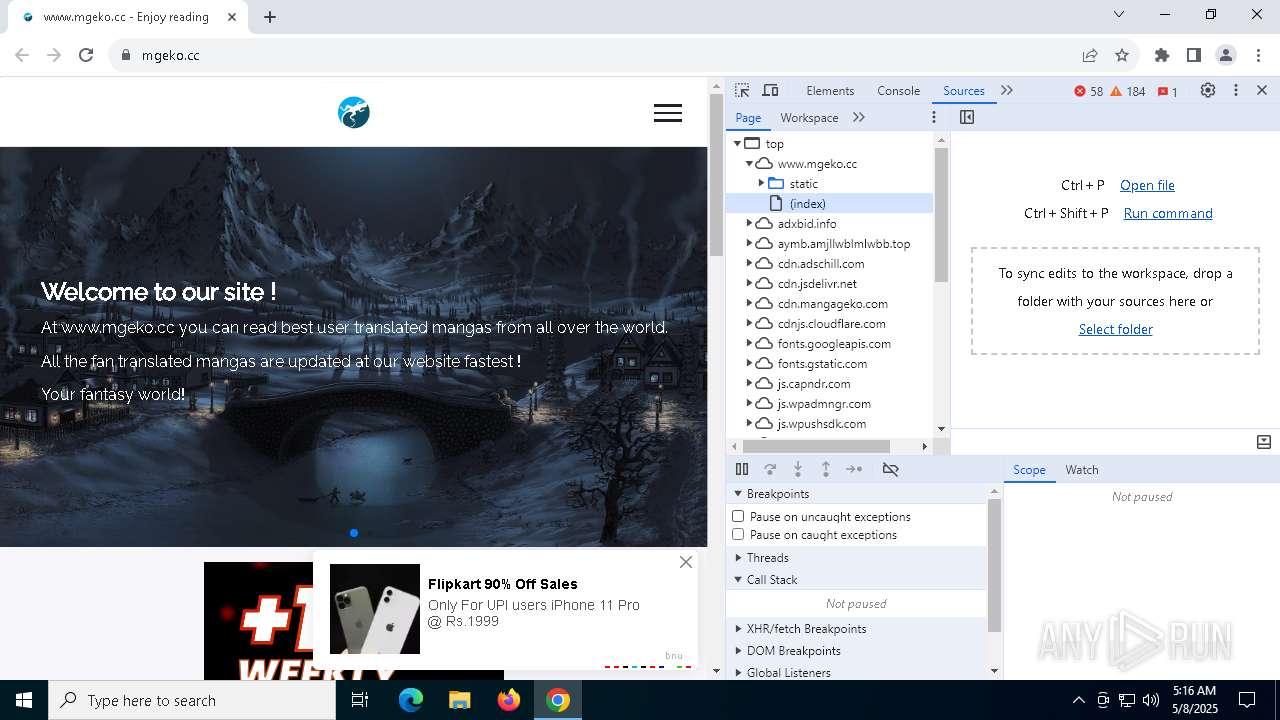Expand the adxbid.info domain node
The width and height of the screenshot is (1280, 720).
click(x=749, y=223)
